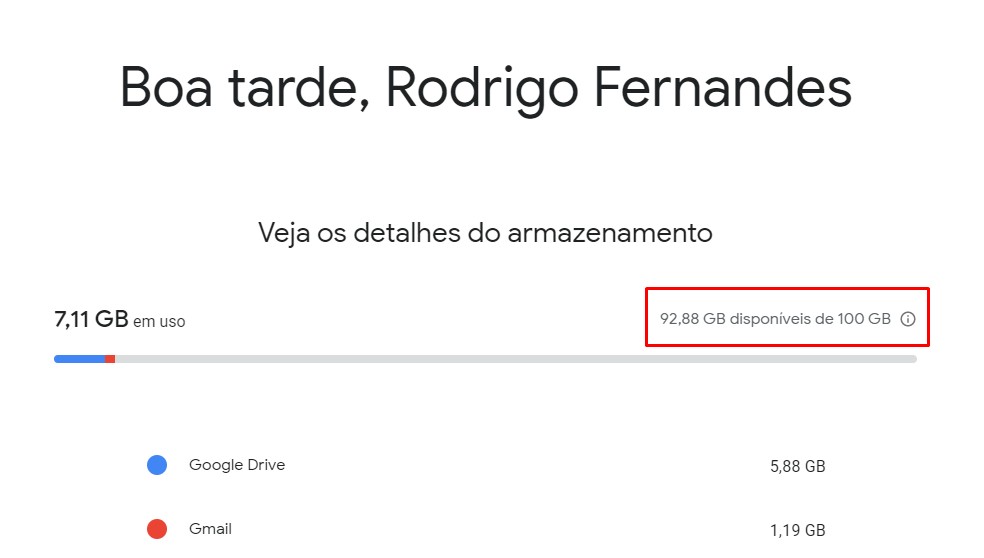Screen dimensions: 984x558
Task: Click the red segment of the storage bar
Action: coord(110,359)
